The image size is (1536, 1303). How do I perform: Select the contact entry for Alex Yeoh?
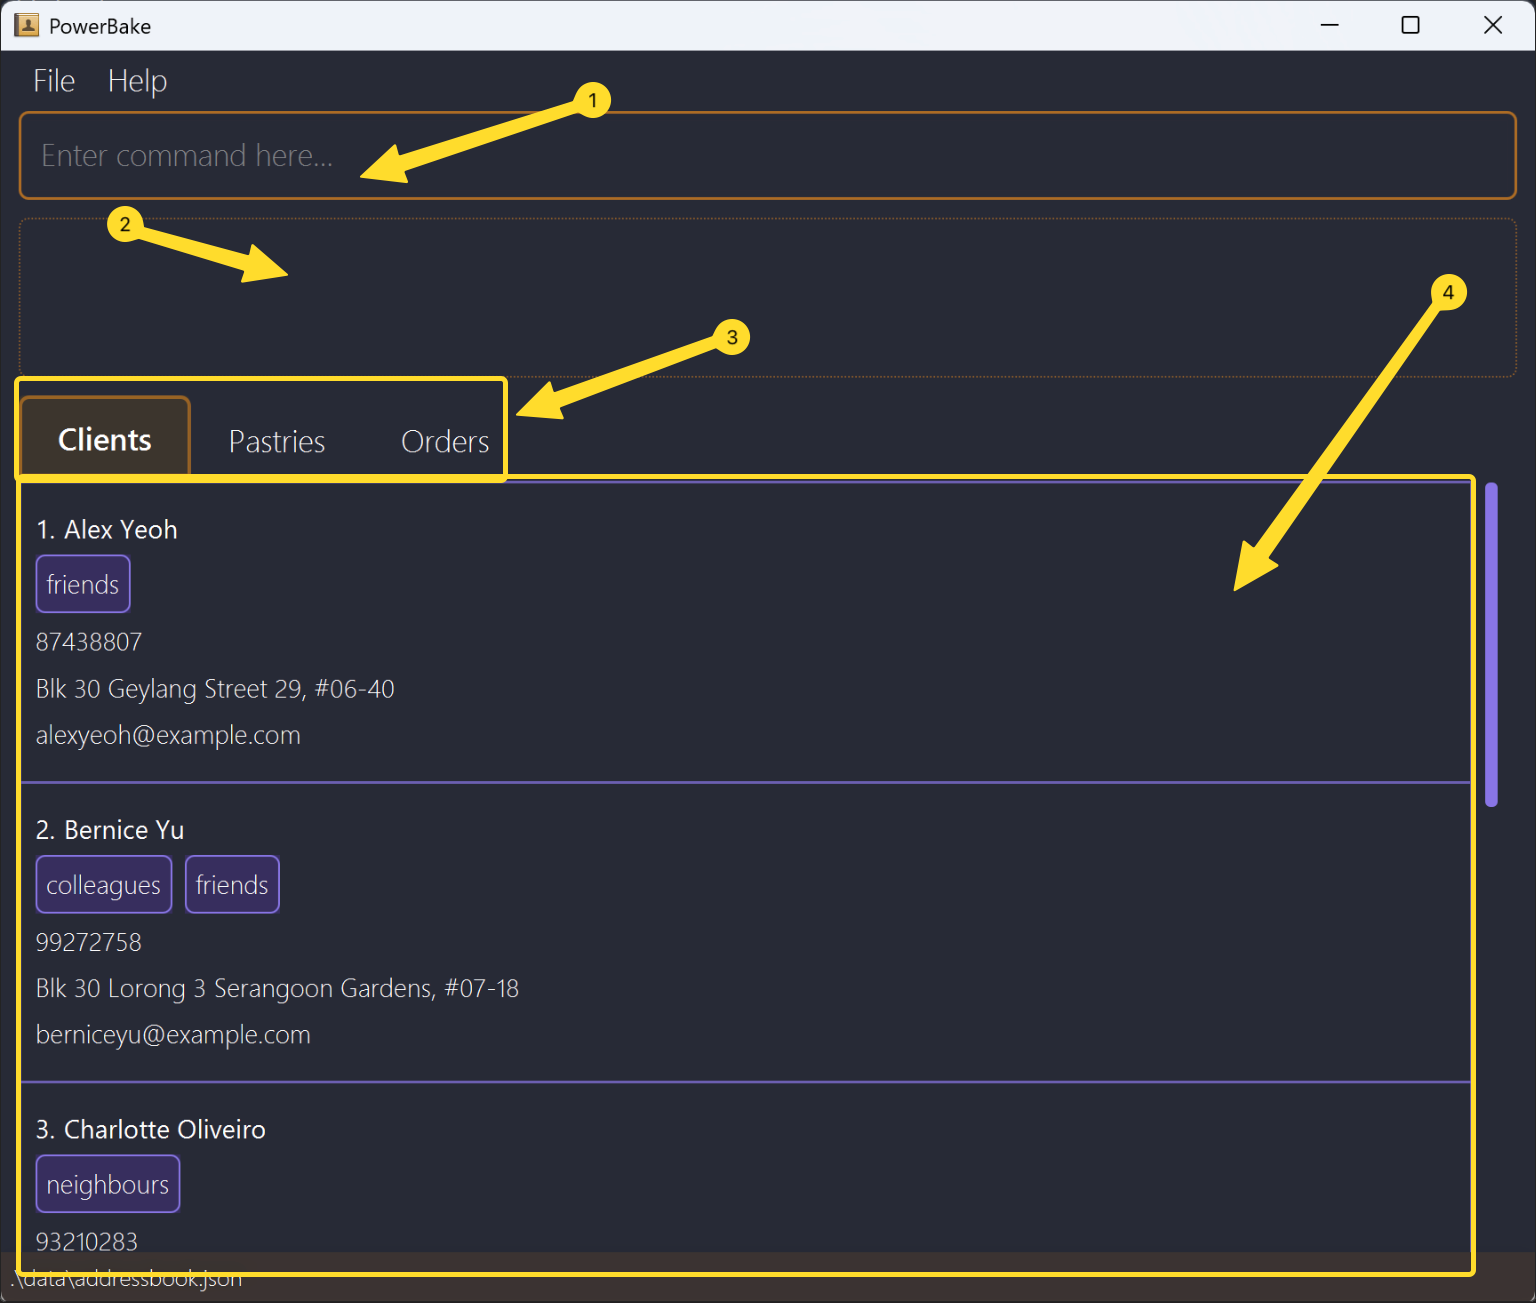[107, 529]
